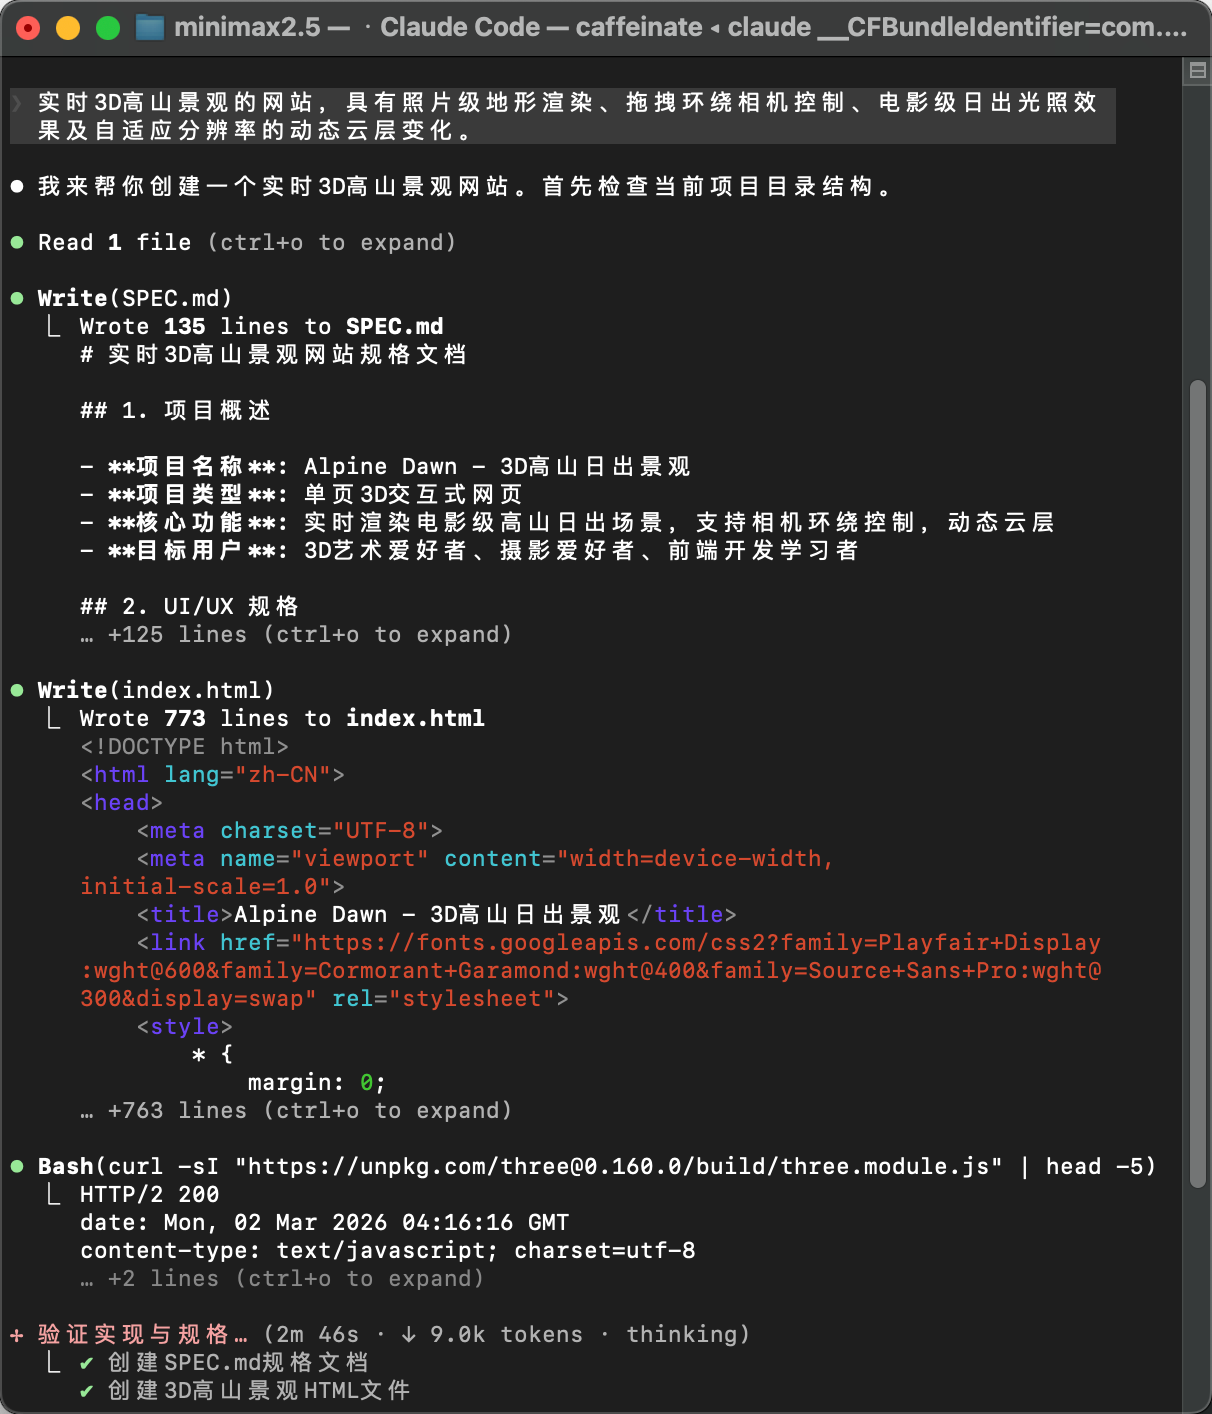Click the green bullet beside Write(index.html)
The image size is (1212, 1414).
pyautogui.click(x=17, y=689)
